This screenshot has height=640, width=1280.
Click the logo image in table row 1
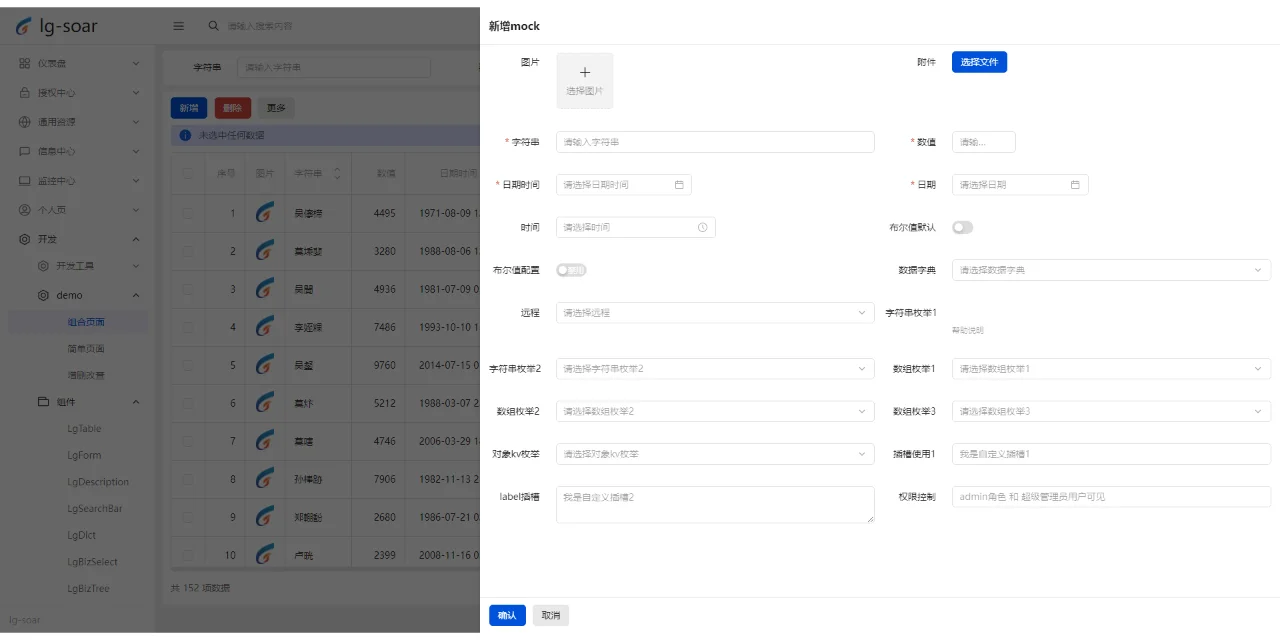pyautogui.click(x=265, y=213)
